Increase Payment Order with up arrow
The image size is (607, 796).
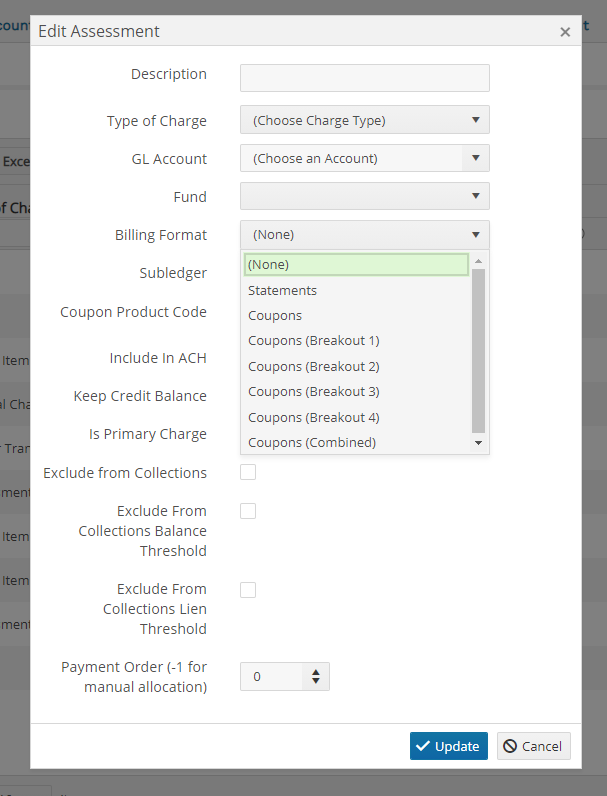[316, 672]
